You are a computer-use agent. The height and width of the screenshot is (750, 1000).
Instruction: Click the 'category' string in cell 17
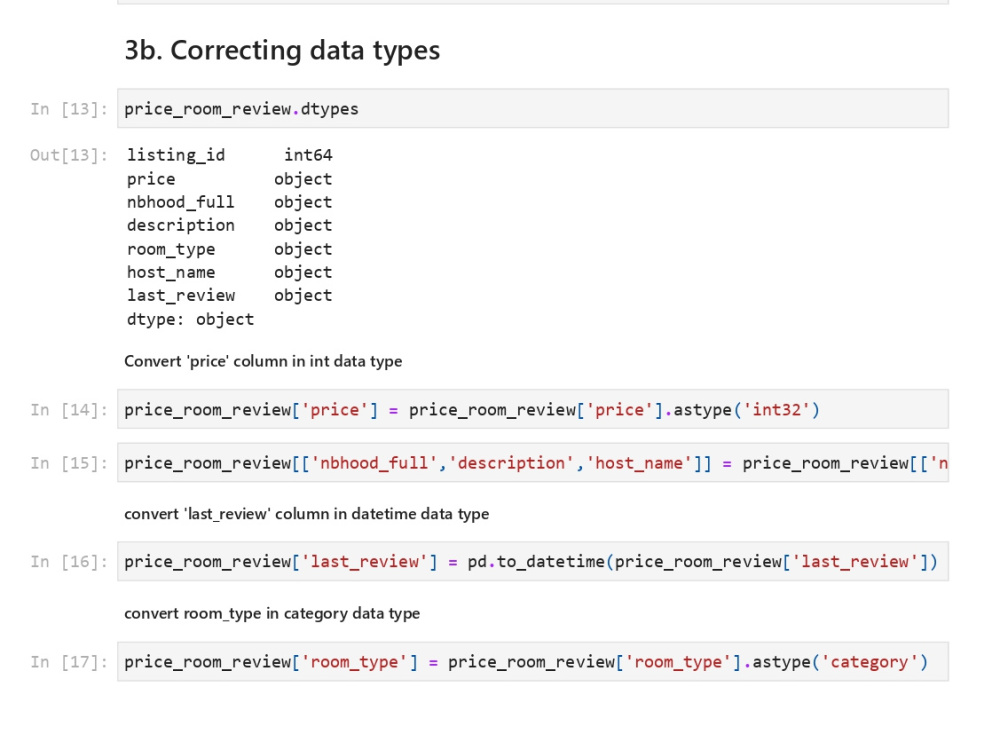coord(869,662)
